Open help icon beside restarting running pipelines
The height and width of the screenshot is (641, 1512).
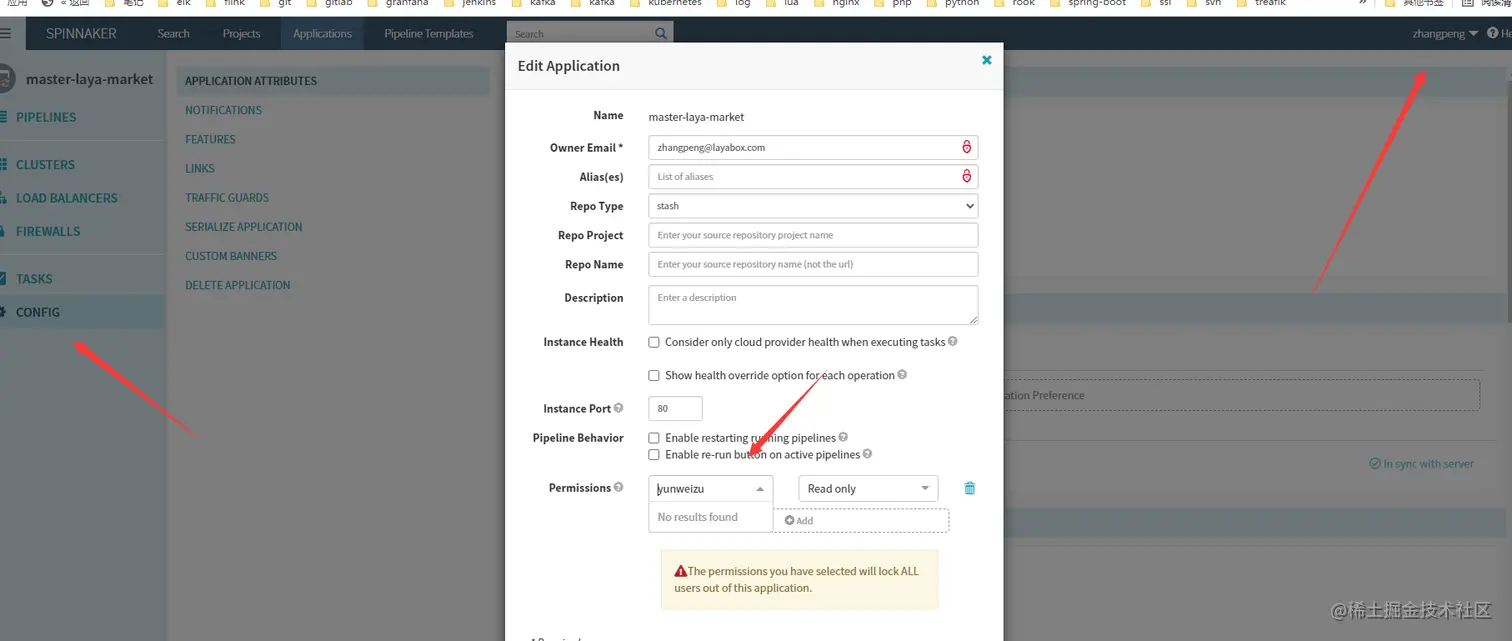point(843,437)
